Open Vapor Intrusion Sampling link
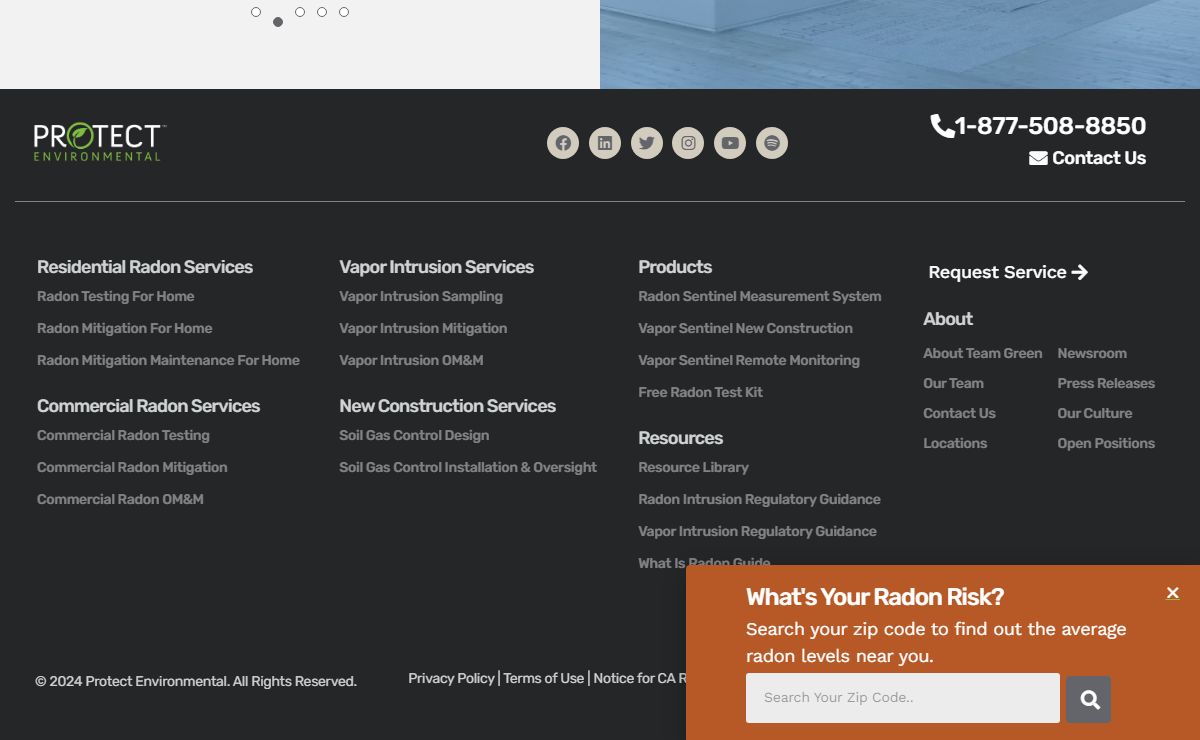1200x740 pixels. pyautogui.click(x=421, y=296)
